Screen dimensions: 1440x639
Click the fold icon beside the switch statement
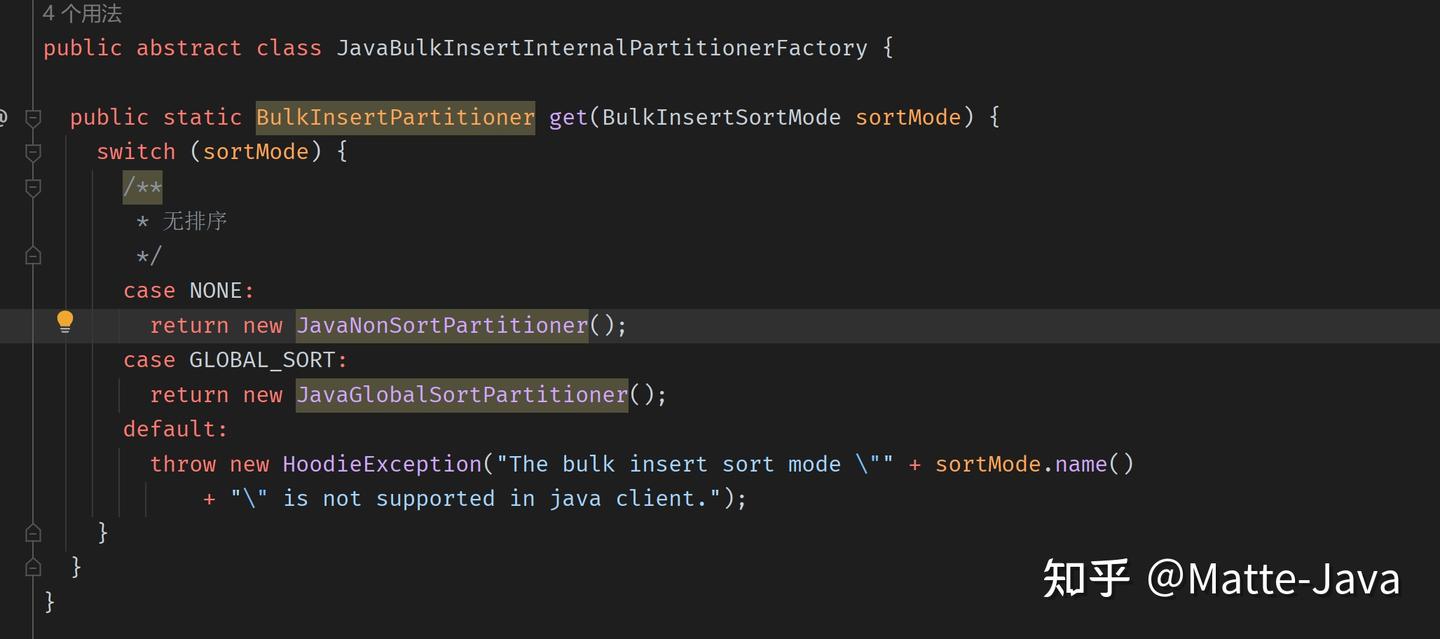coord(33,151)
